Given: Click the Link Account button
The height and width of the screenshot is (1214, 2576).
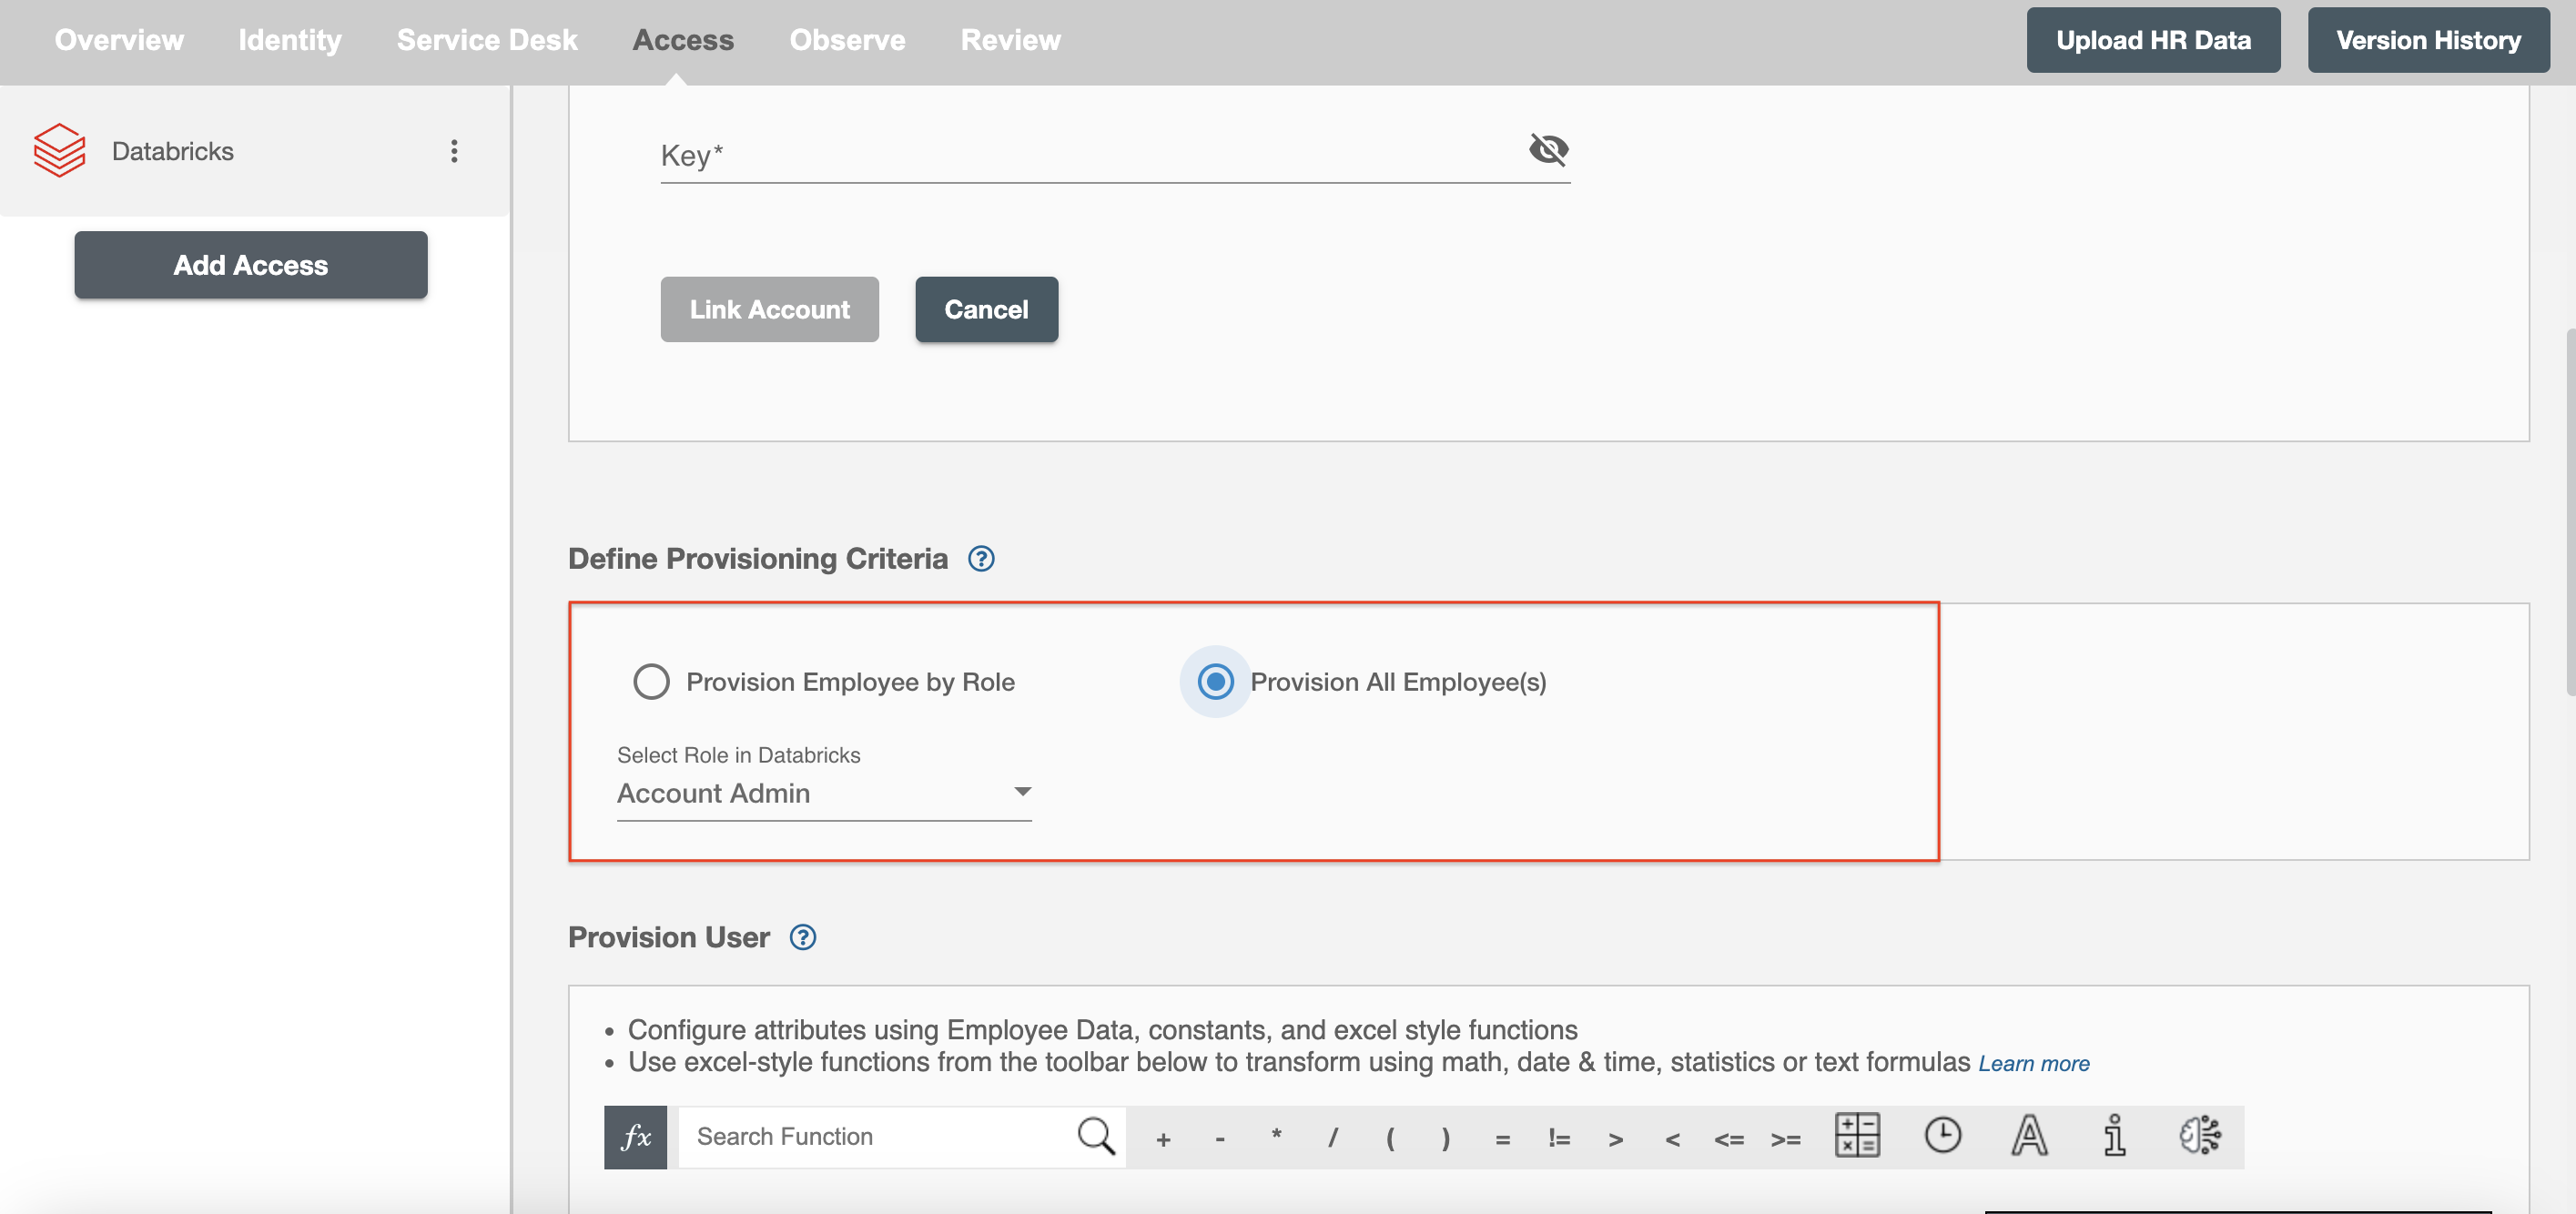Looking at the screenshot, I should 770,309.
